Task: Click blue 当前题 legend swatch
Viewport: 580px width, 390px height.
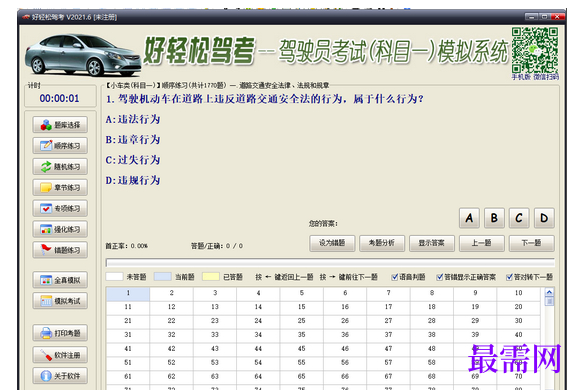Action: [162, 276]
